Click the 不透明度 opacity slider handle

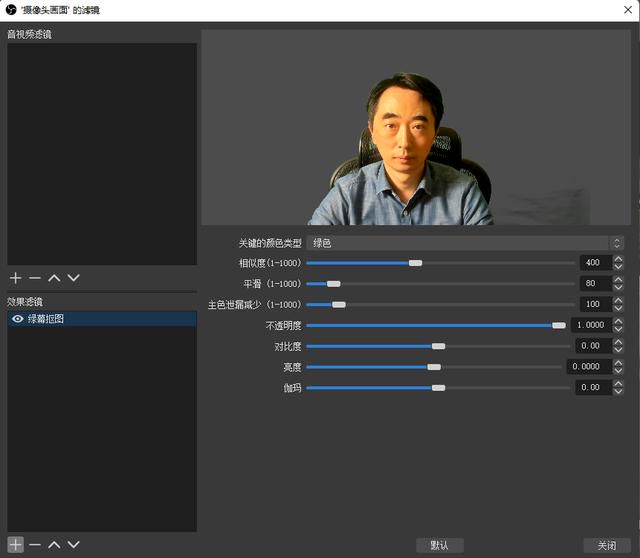click(559, 325)
